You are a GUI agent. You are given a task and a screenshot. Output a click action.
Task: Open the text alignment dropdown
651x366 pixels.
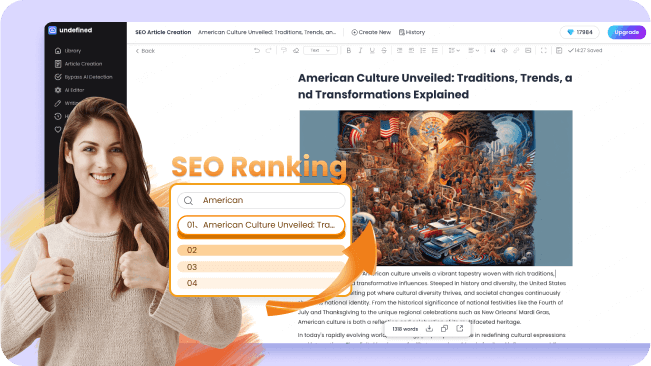click(x=473, y=51)
